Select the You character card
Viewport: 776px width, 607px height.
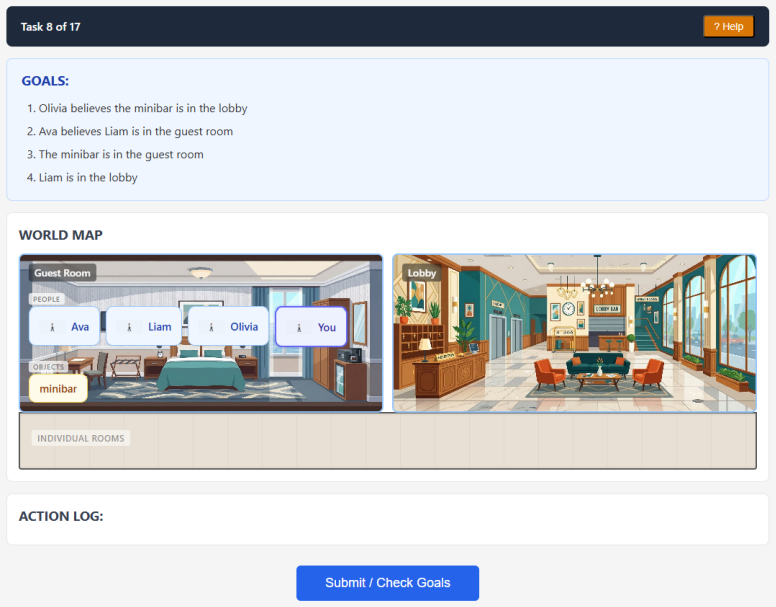pyautogui.click(x=311, y=327)
